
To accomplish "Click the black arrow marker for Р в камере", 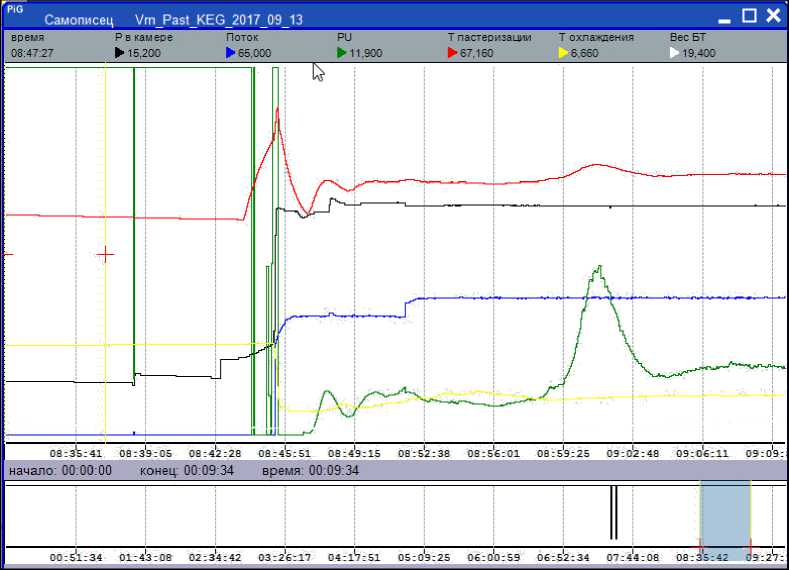I will coord(119,53).
